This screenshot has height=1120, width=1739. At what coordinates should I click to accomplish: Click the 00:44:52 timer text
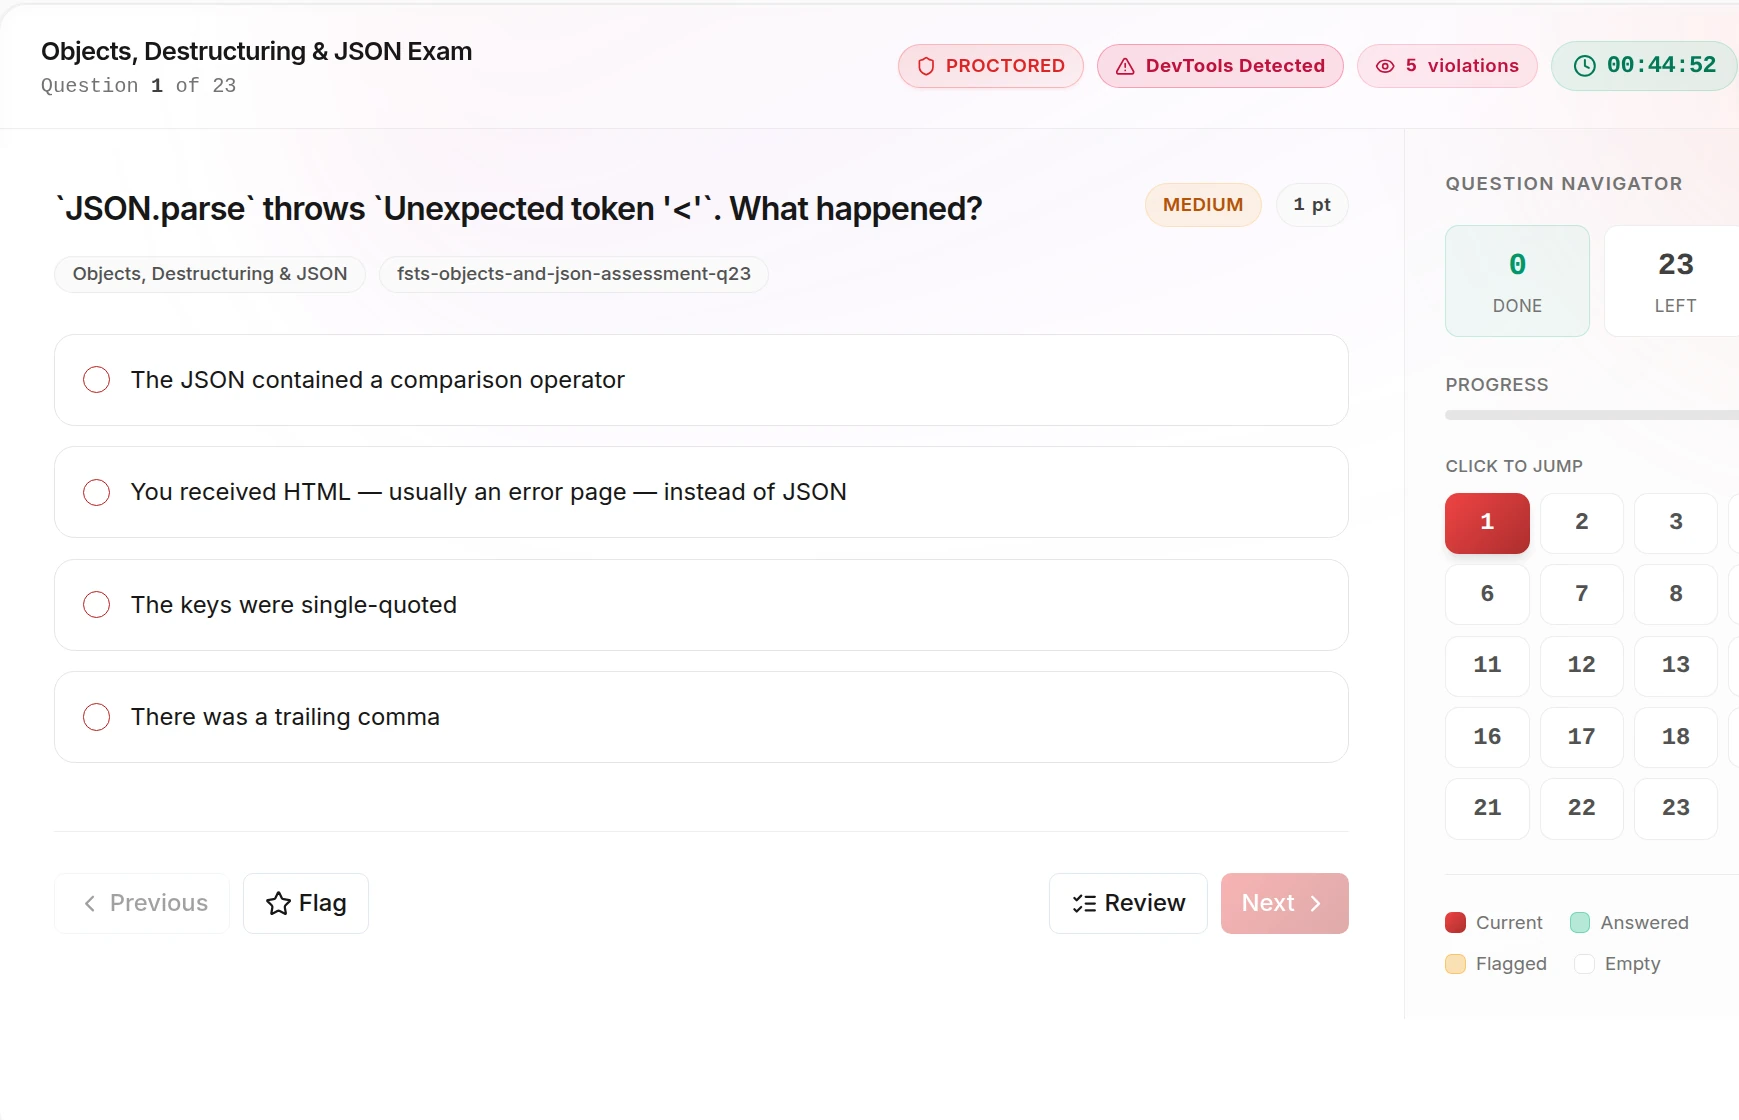[1661, 65]
